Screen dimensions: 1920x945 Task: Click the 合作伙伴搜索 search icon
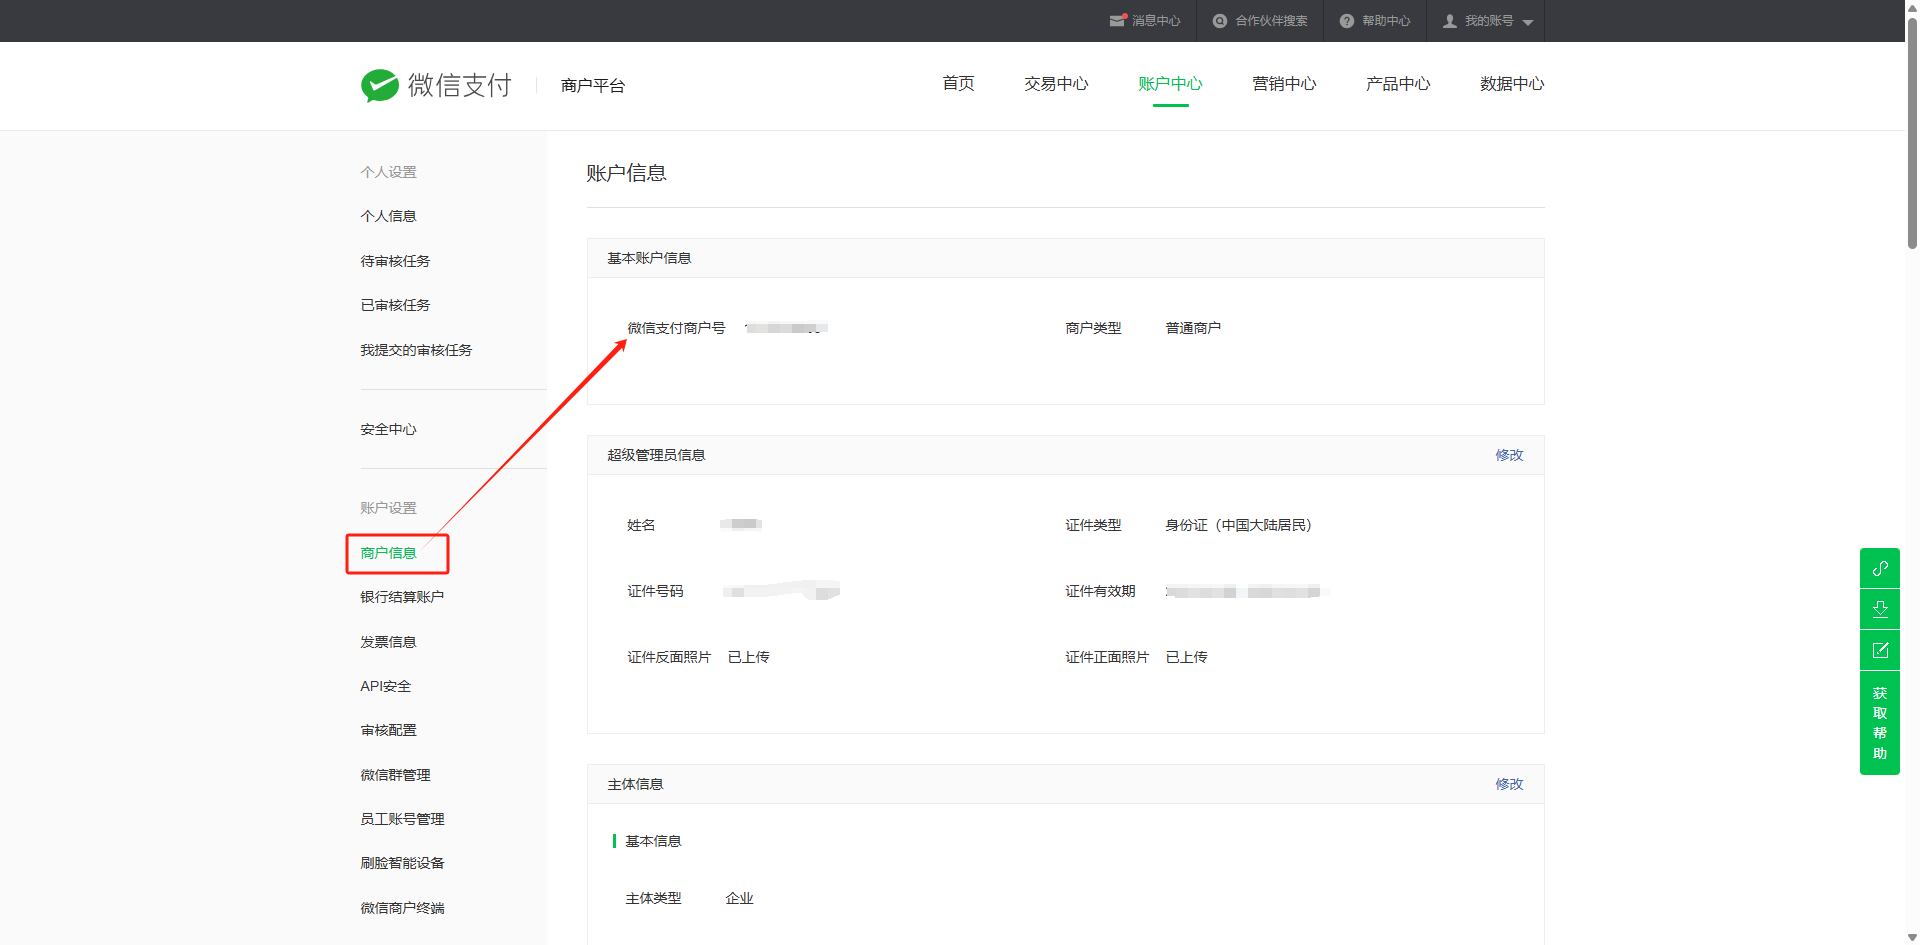1219,21
